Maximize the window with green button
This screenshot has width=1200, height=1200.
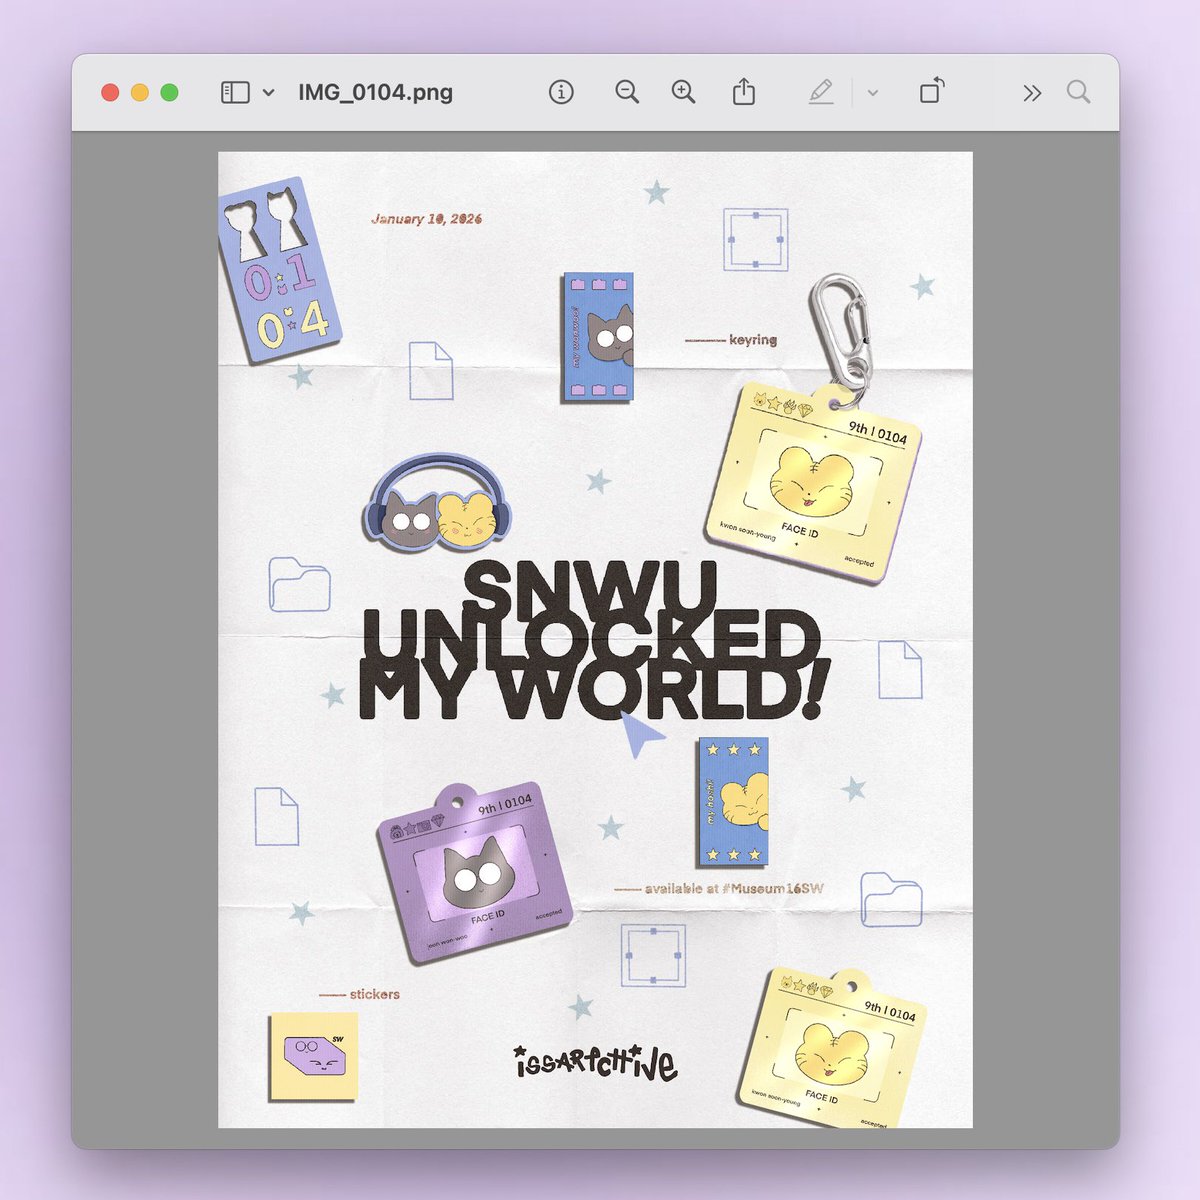(170, 93)
